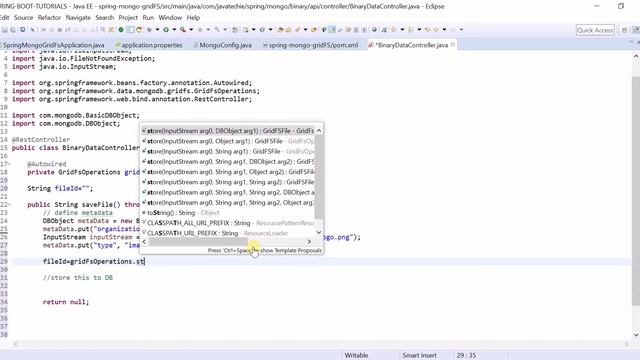Open the Run dropdown arrow

tap(174, 30)
